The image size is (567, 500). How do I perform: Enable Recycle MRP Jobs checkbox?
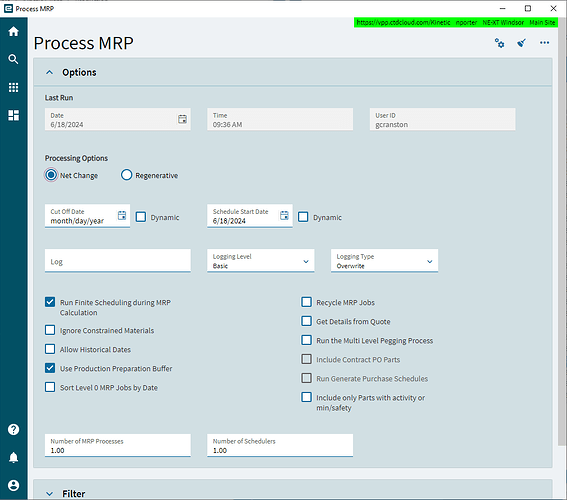pos(306,302)
